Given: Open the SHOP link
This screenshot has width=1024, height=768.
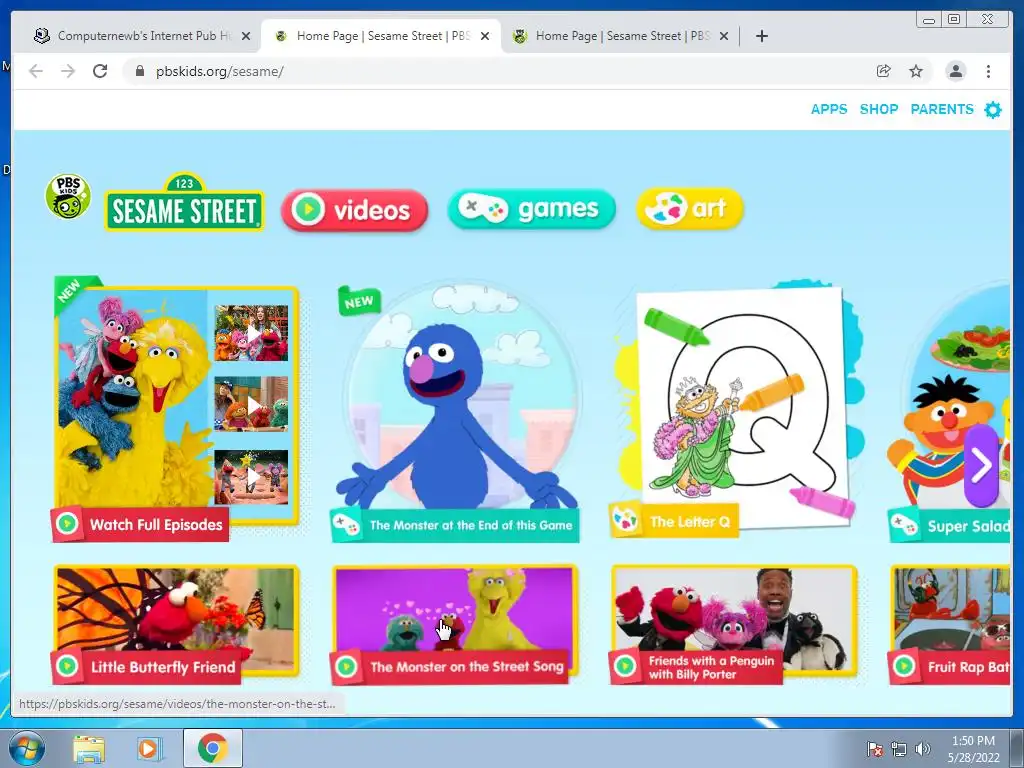Looking at the screenshot, I should click(x=879, y=109).
